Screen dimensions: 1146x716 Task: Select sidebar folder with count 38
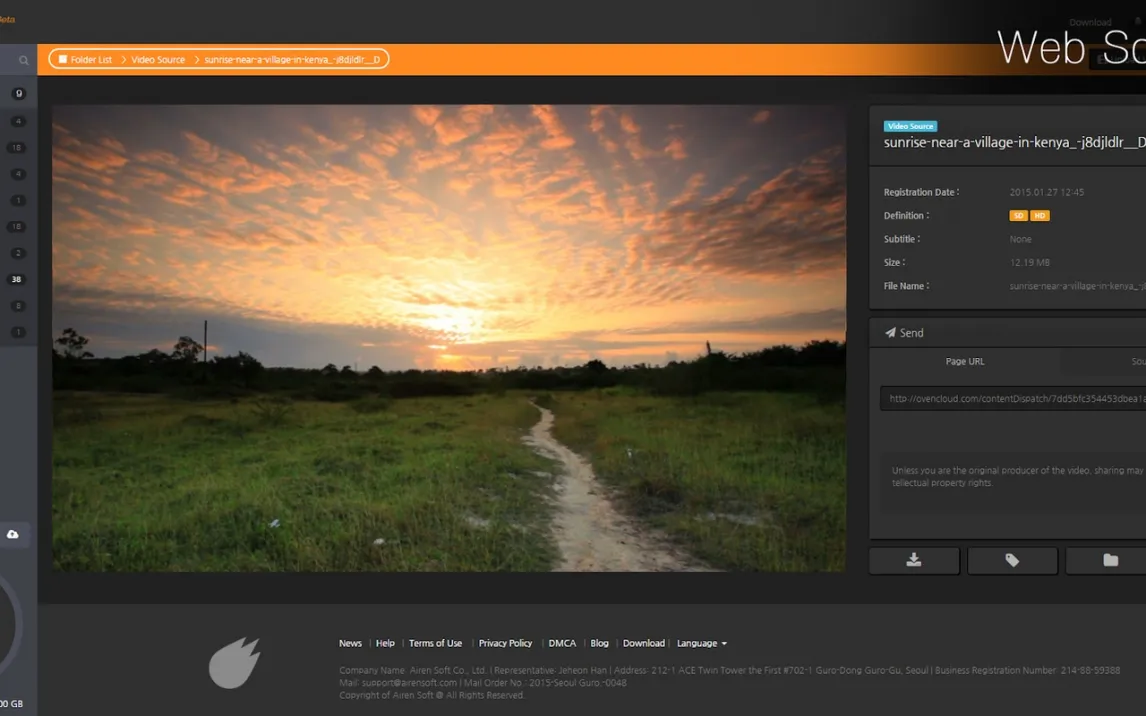pyautogui.click(x=17, y=280)
